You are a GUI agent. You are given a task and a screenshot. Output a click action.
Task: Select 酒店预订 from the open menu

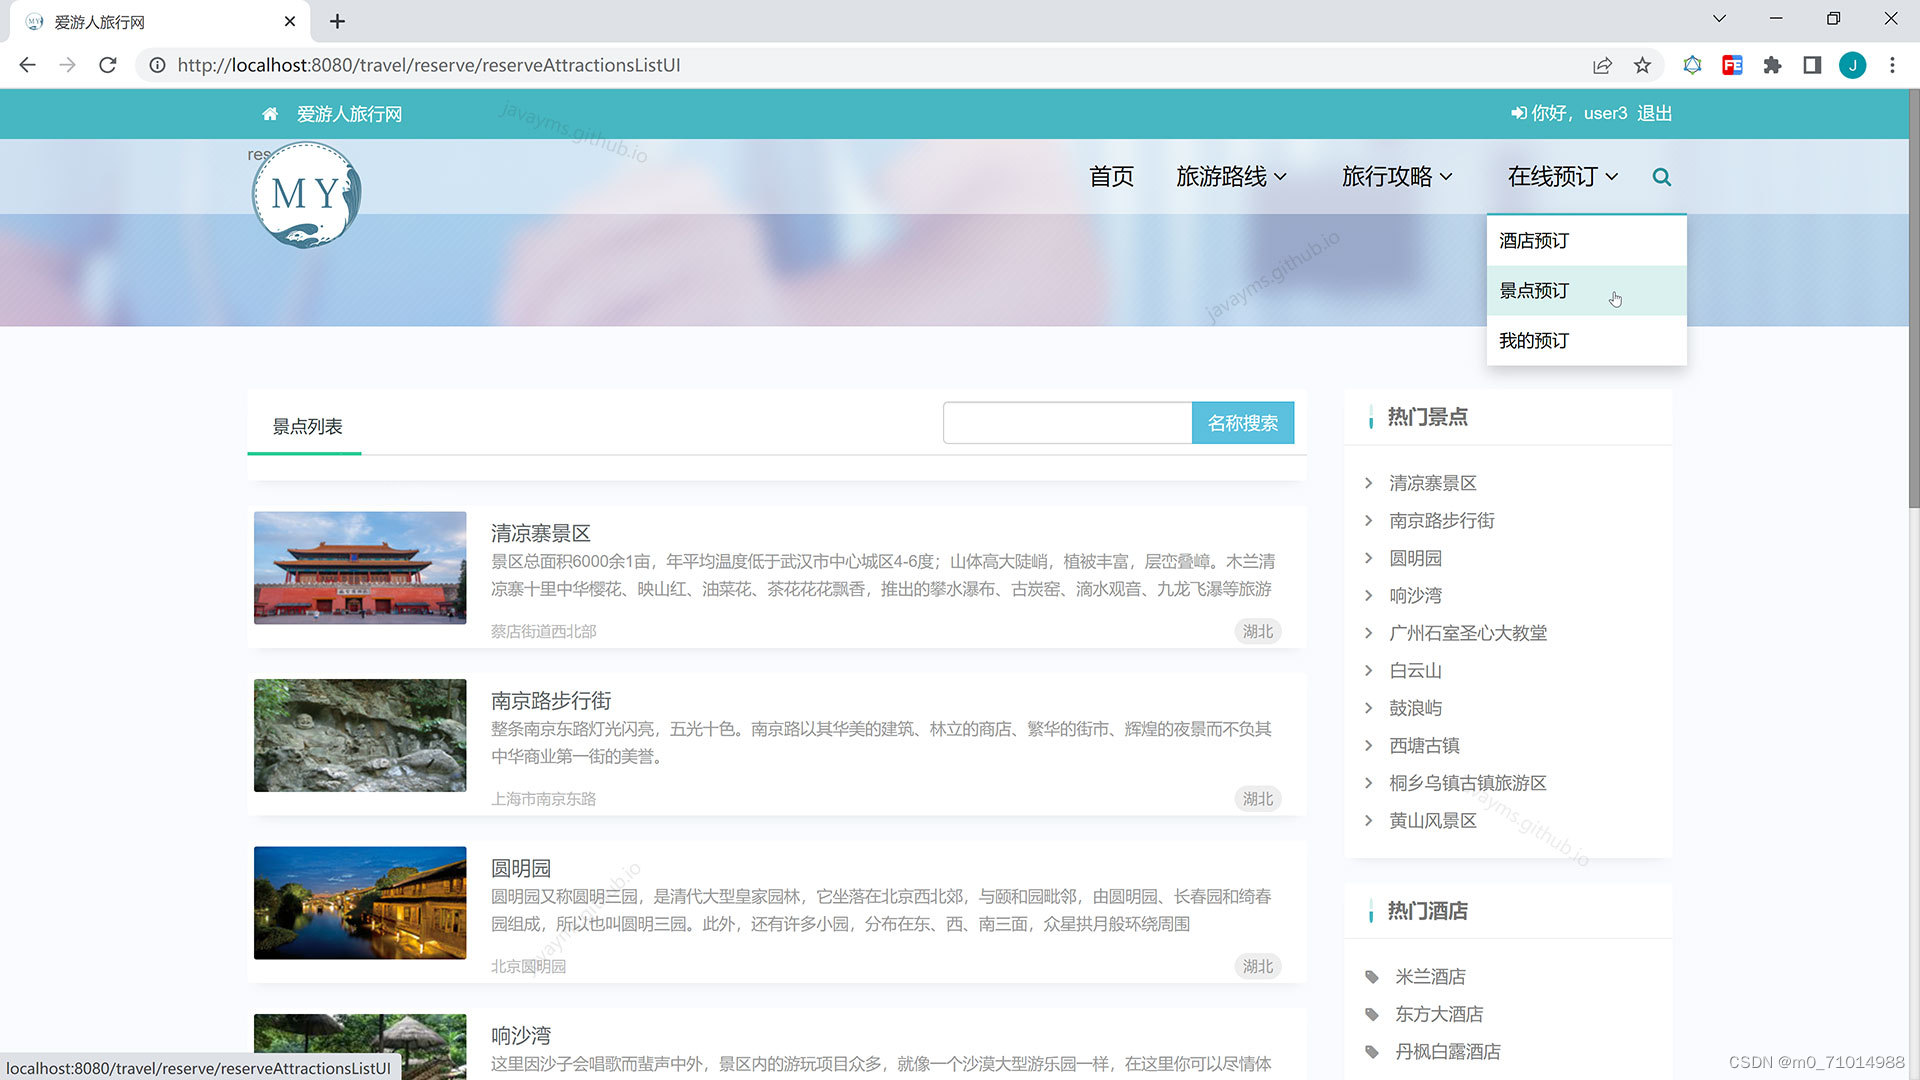pyautogui.click(x=1534, y=240)
